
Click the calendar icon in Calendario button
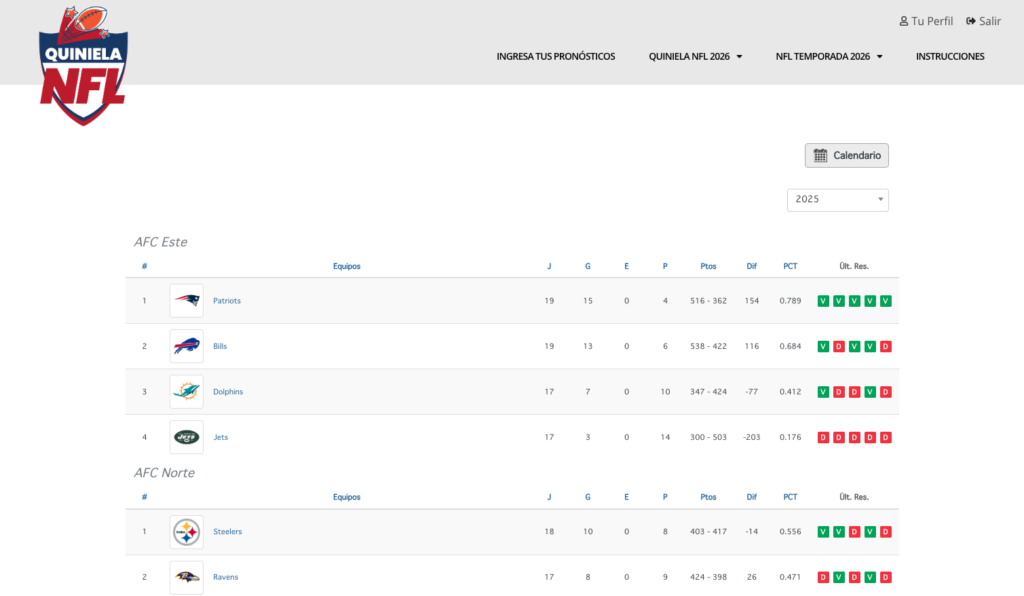pos(820,155)
